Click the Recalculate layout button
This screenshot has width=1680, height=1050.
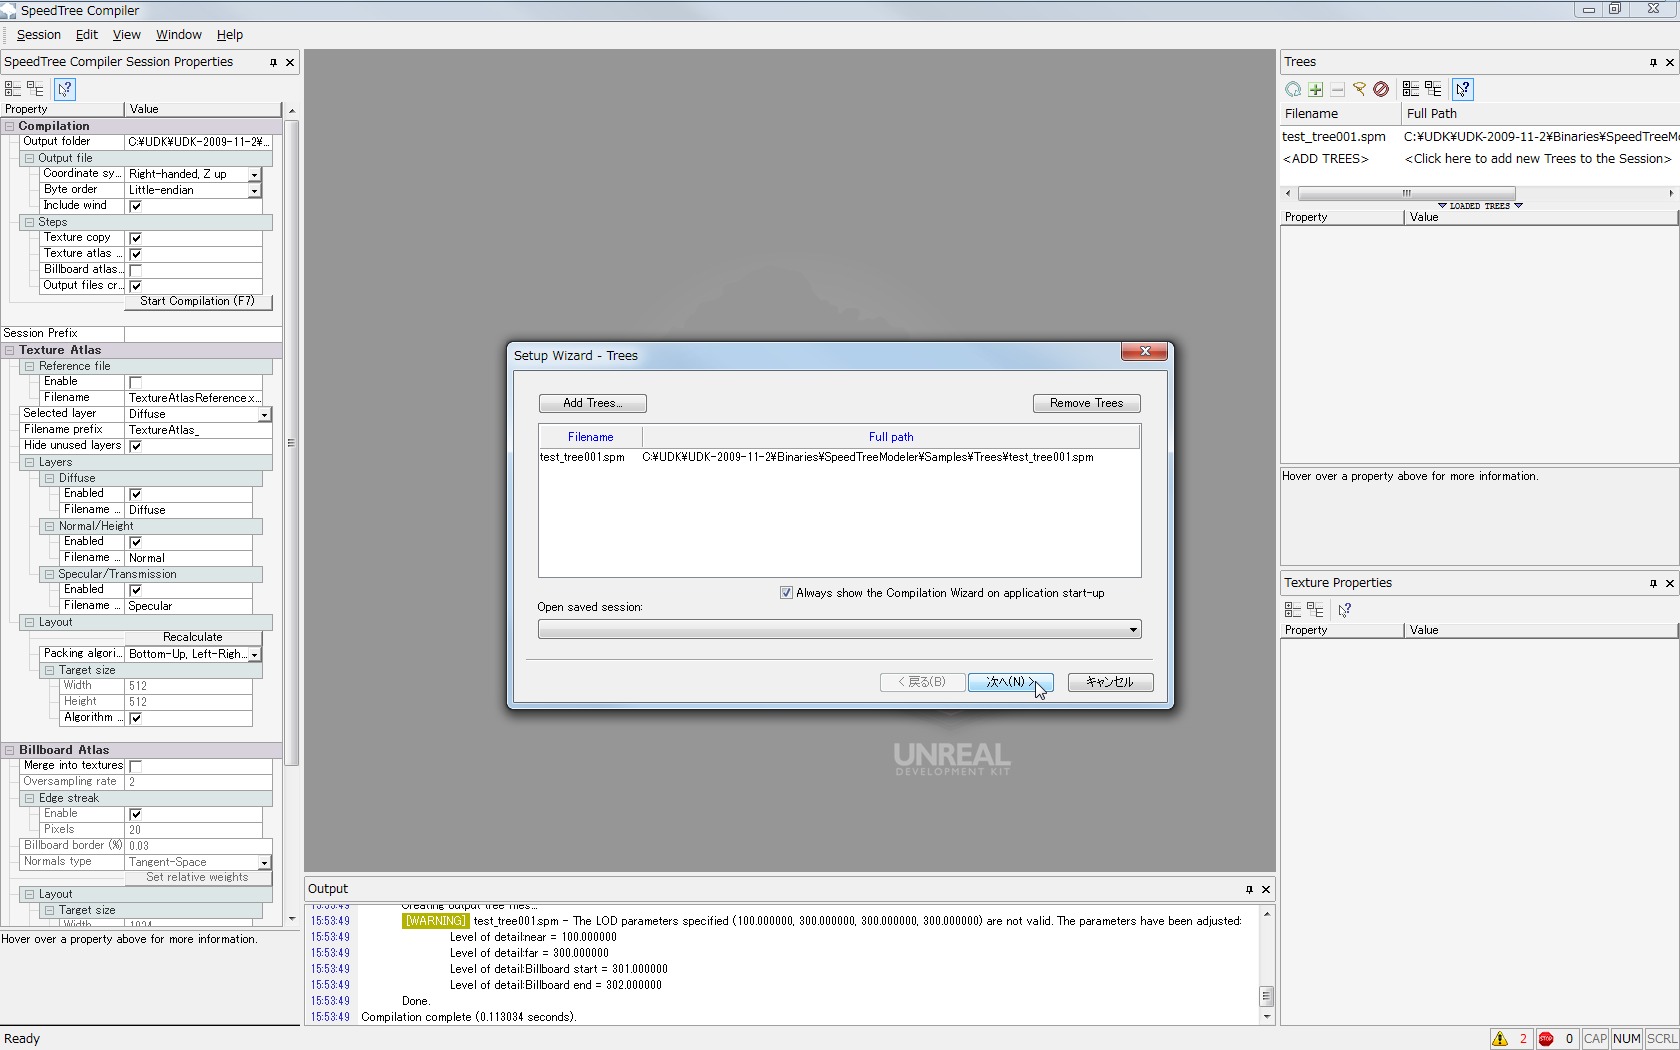[x=193, y=638]
